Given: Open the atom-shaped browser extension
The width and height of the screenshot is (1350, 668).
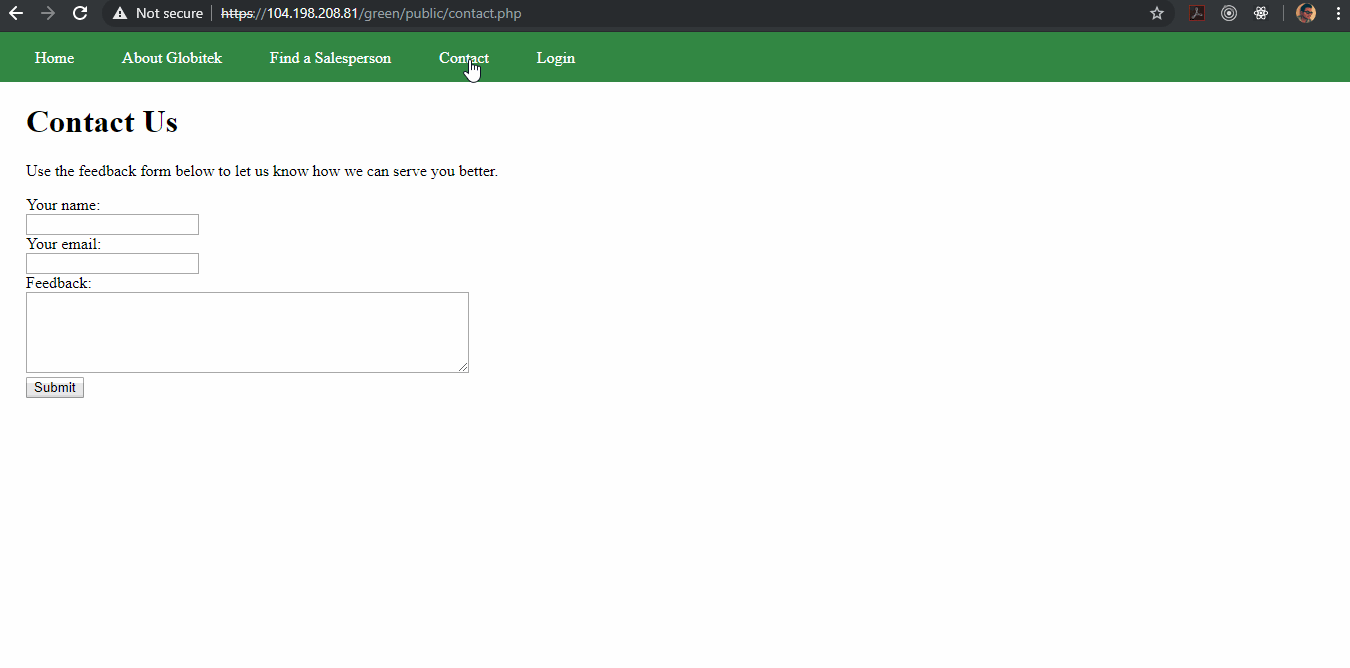Looking at the screenshot, I should 1261,14.
